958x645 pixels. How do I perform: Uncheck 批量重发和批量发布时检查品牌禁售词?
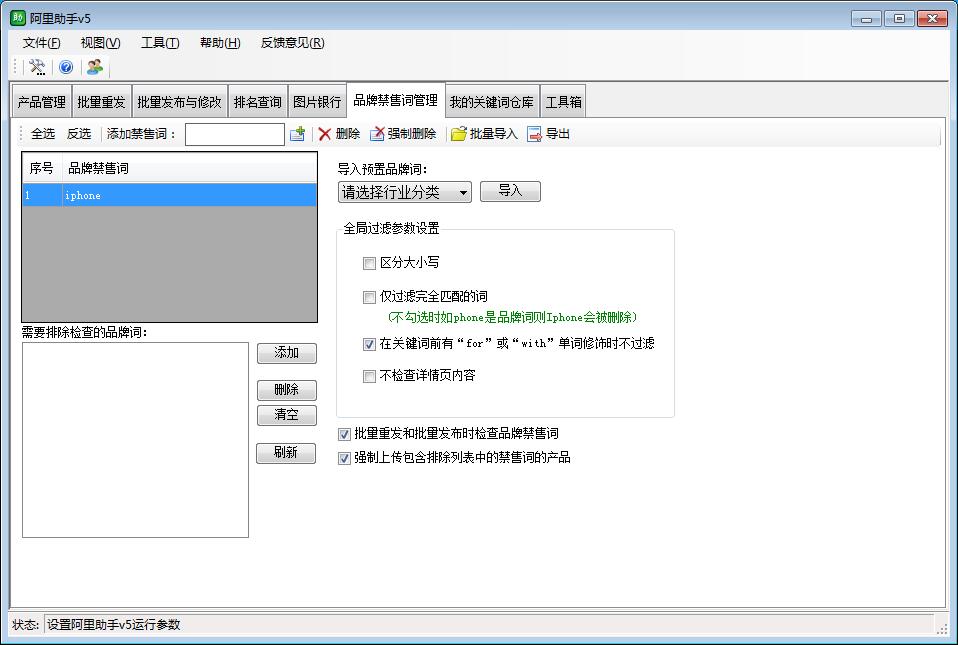(344, 434)
